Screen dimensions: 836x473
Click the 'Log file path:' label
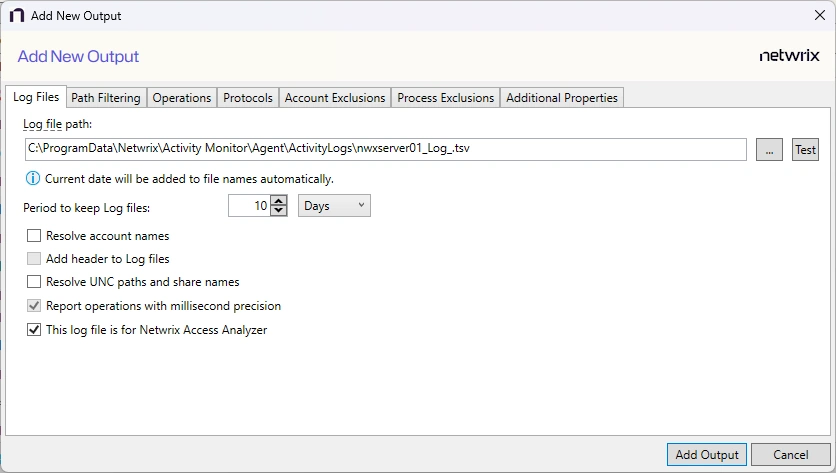pos(58,124)
